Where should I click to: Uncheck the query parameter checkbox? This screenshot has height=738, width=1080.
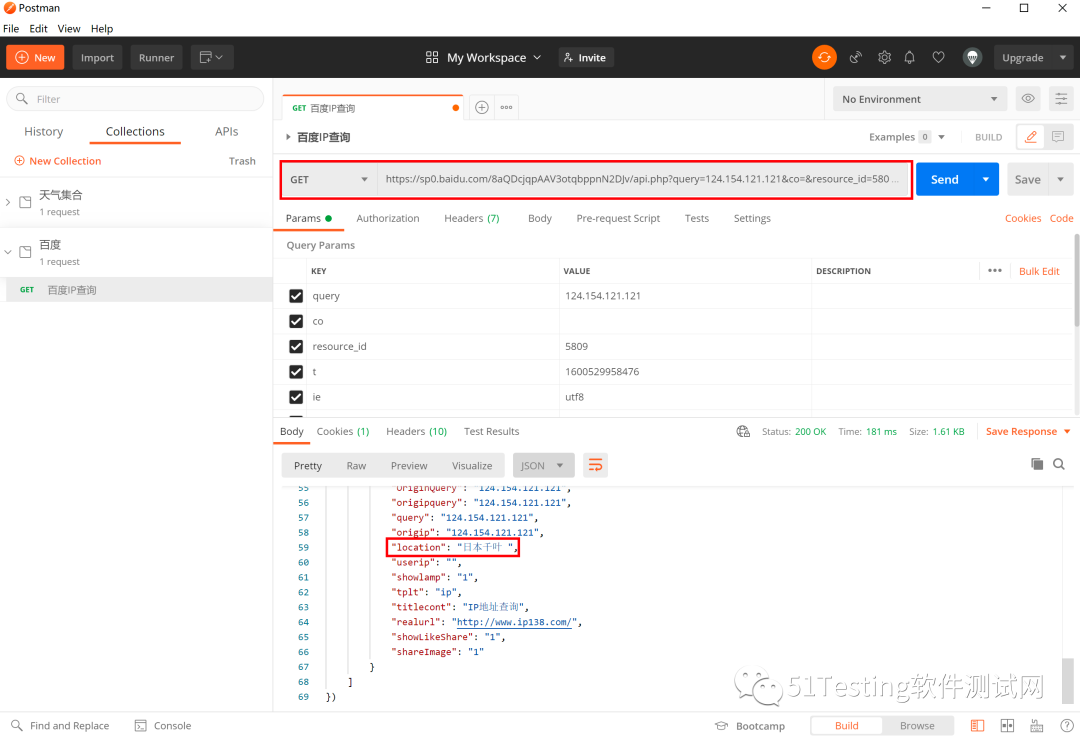point(296,296)
